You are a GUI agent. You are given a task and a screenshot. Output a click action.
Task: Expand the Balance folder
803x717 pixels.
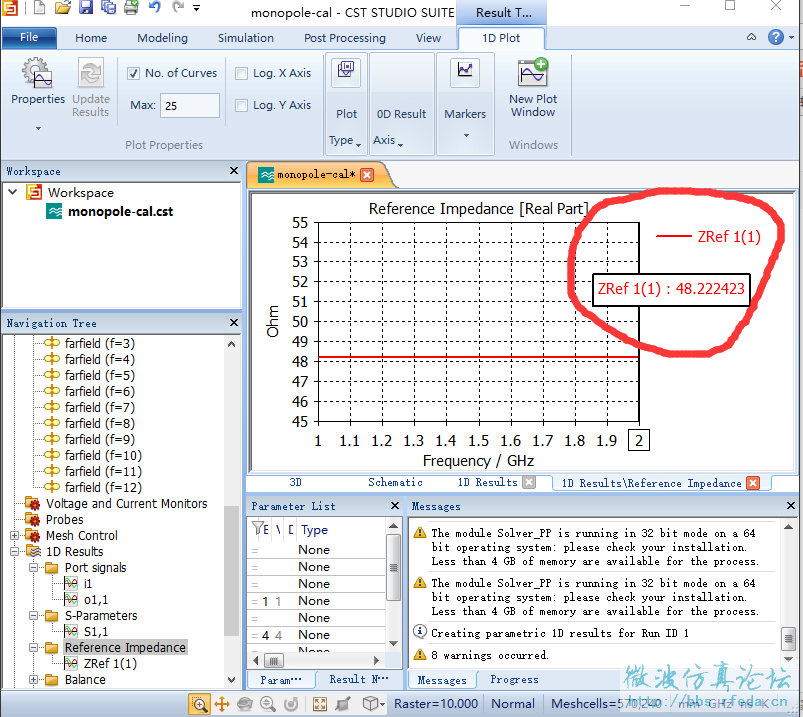coord(33,680)
